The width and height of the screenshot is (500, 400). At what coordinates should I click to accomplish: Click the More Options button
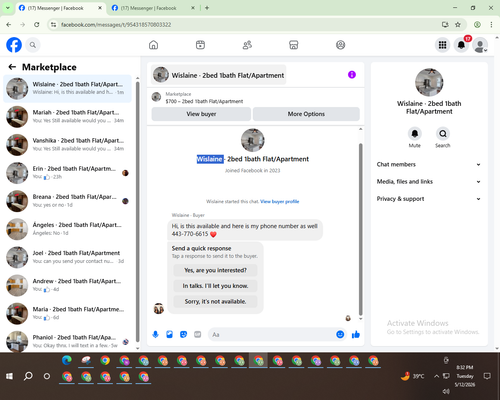point(306,114)
